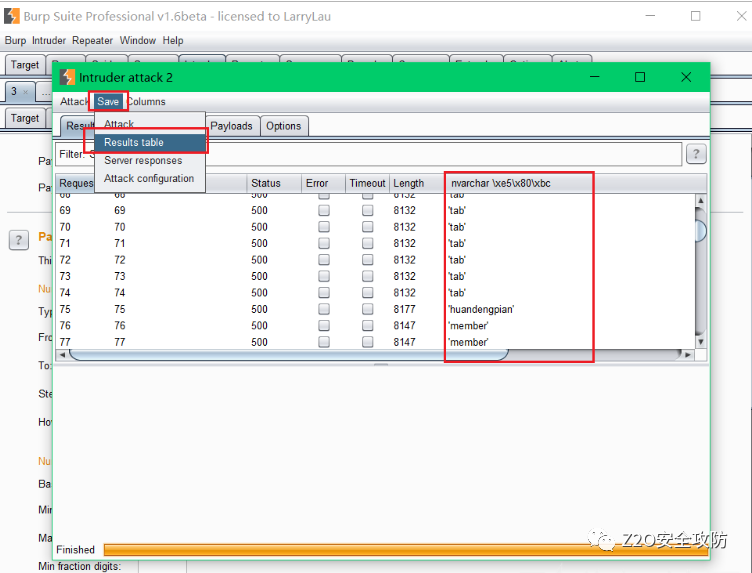752x573 pixels.
Task: Choose Attack entry in Save dropdown
Action: click(x=150, y=124)
